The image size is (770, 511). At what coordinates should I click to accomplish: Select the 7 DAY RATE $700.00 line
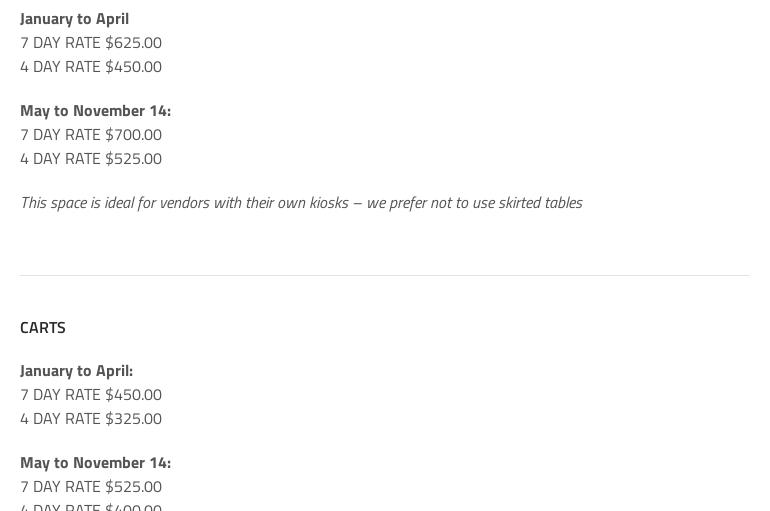pos(91,135)
